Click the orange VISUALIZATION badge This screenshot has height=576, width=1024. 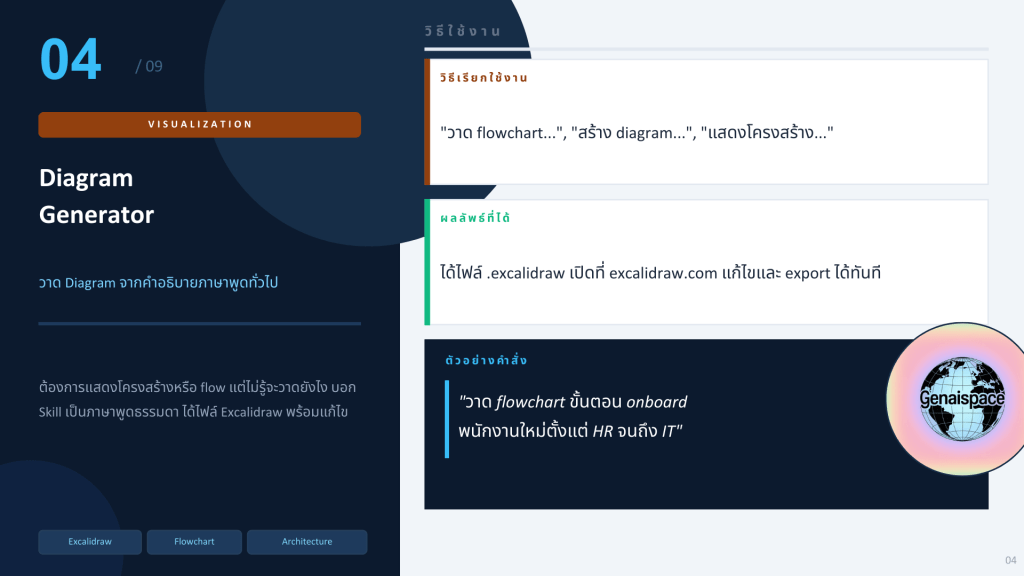point(199,125)
